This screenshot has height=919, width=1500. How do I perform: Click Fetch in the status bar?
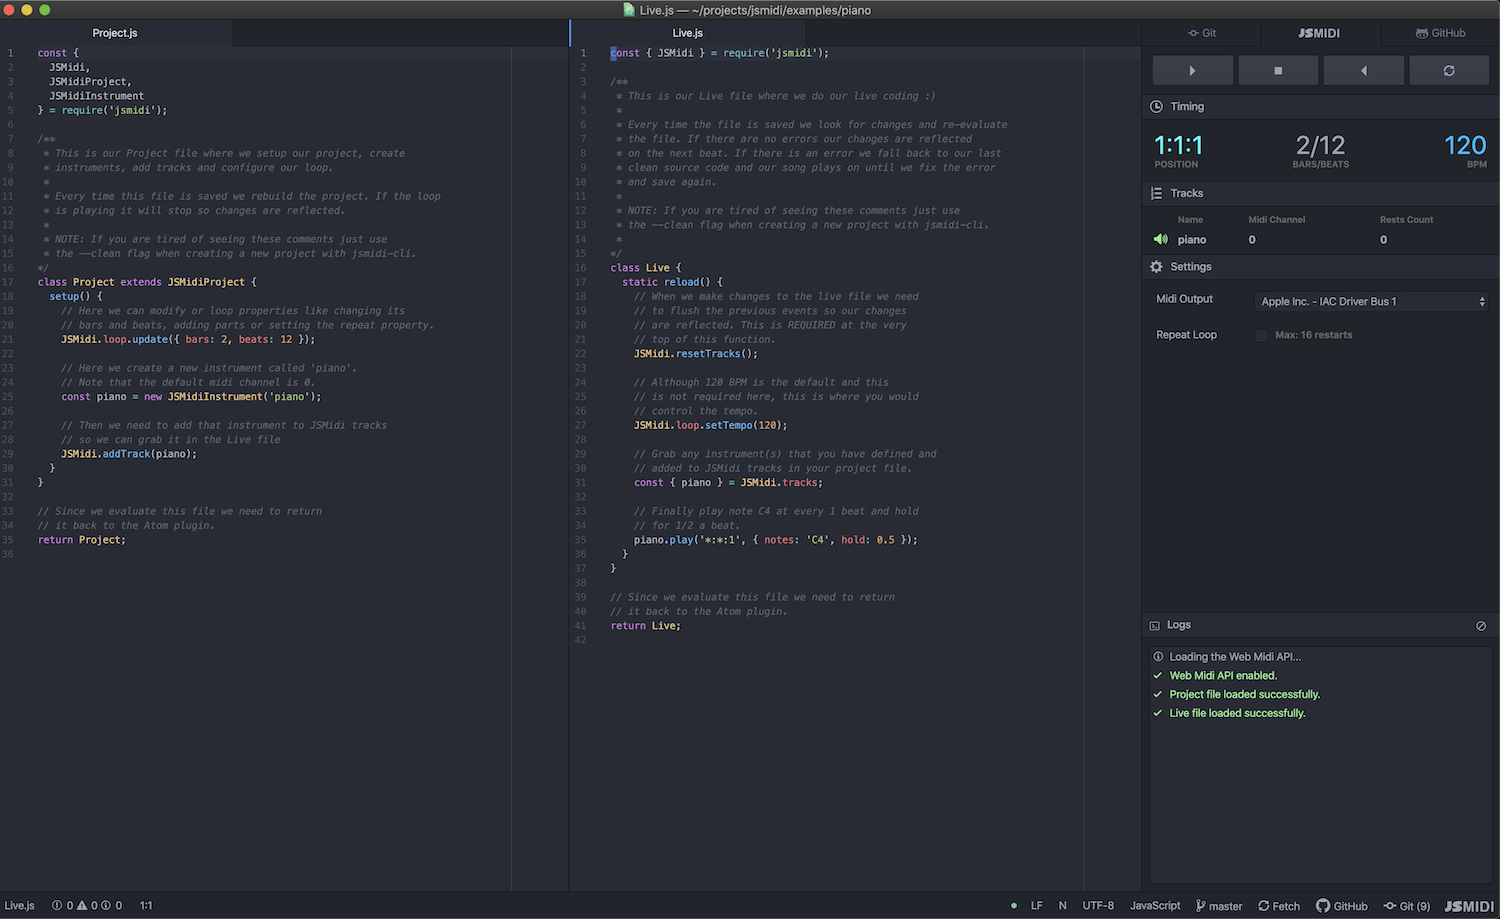click(1279, 906)
